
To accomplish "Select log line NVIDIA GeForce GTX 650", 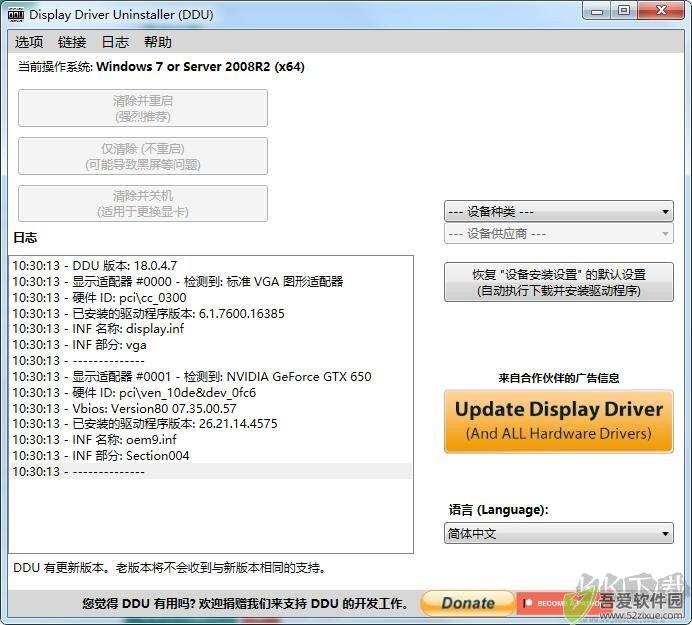I will point(211,377).
